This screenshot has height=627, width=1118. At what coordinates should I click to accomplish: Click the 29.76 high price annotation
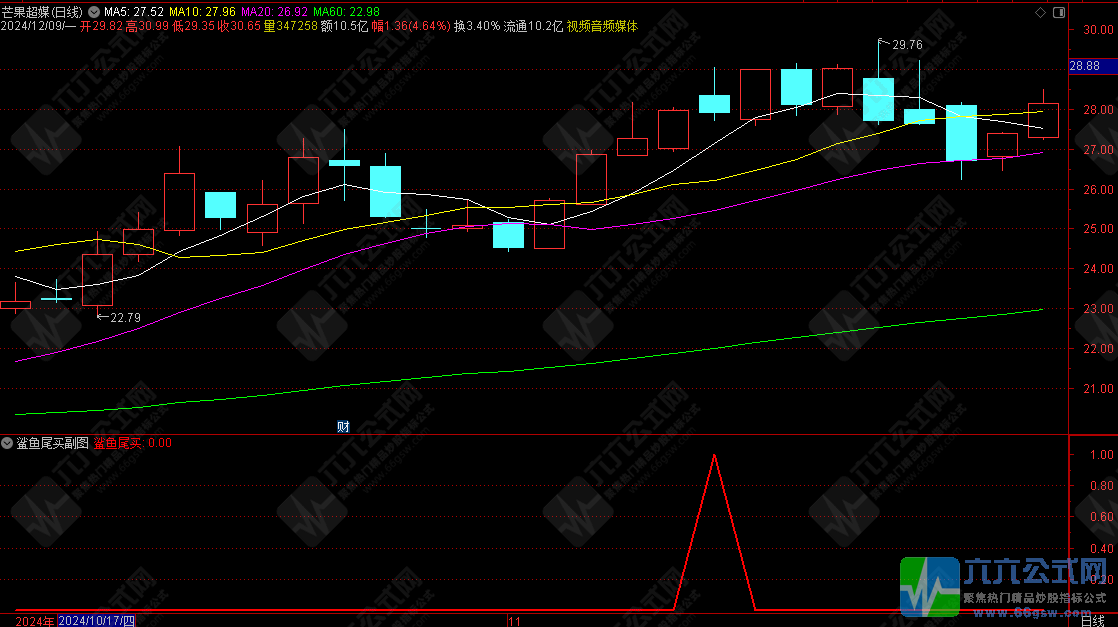coord(906,45)
